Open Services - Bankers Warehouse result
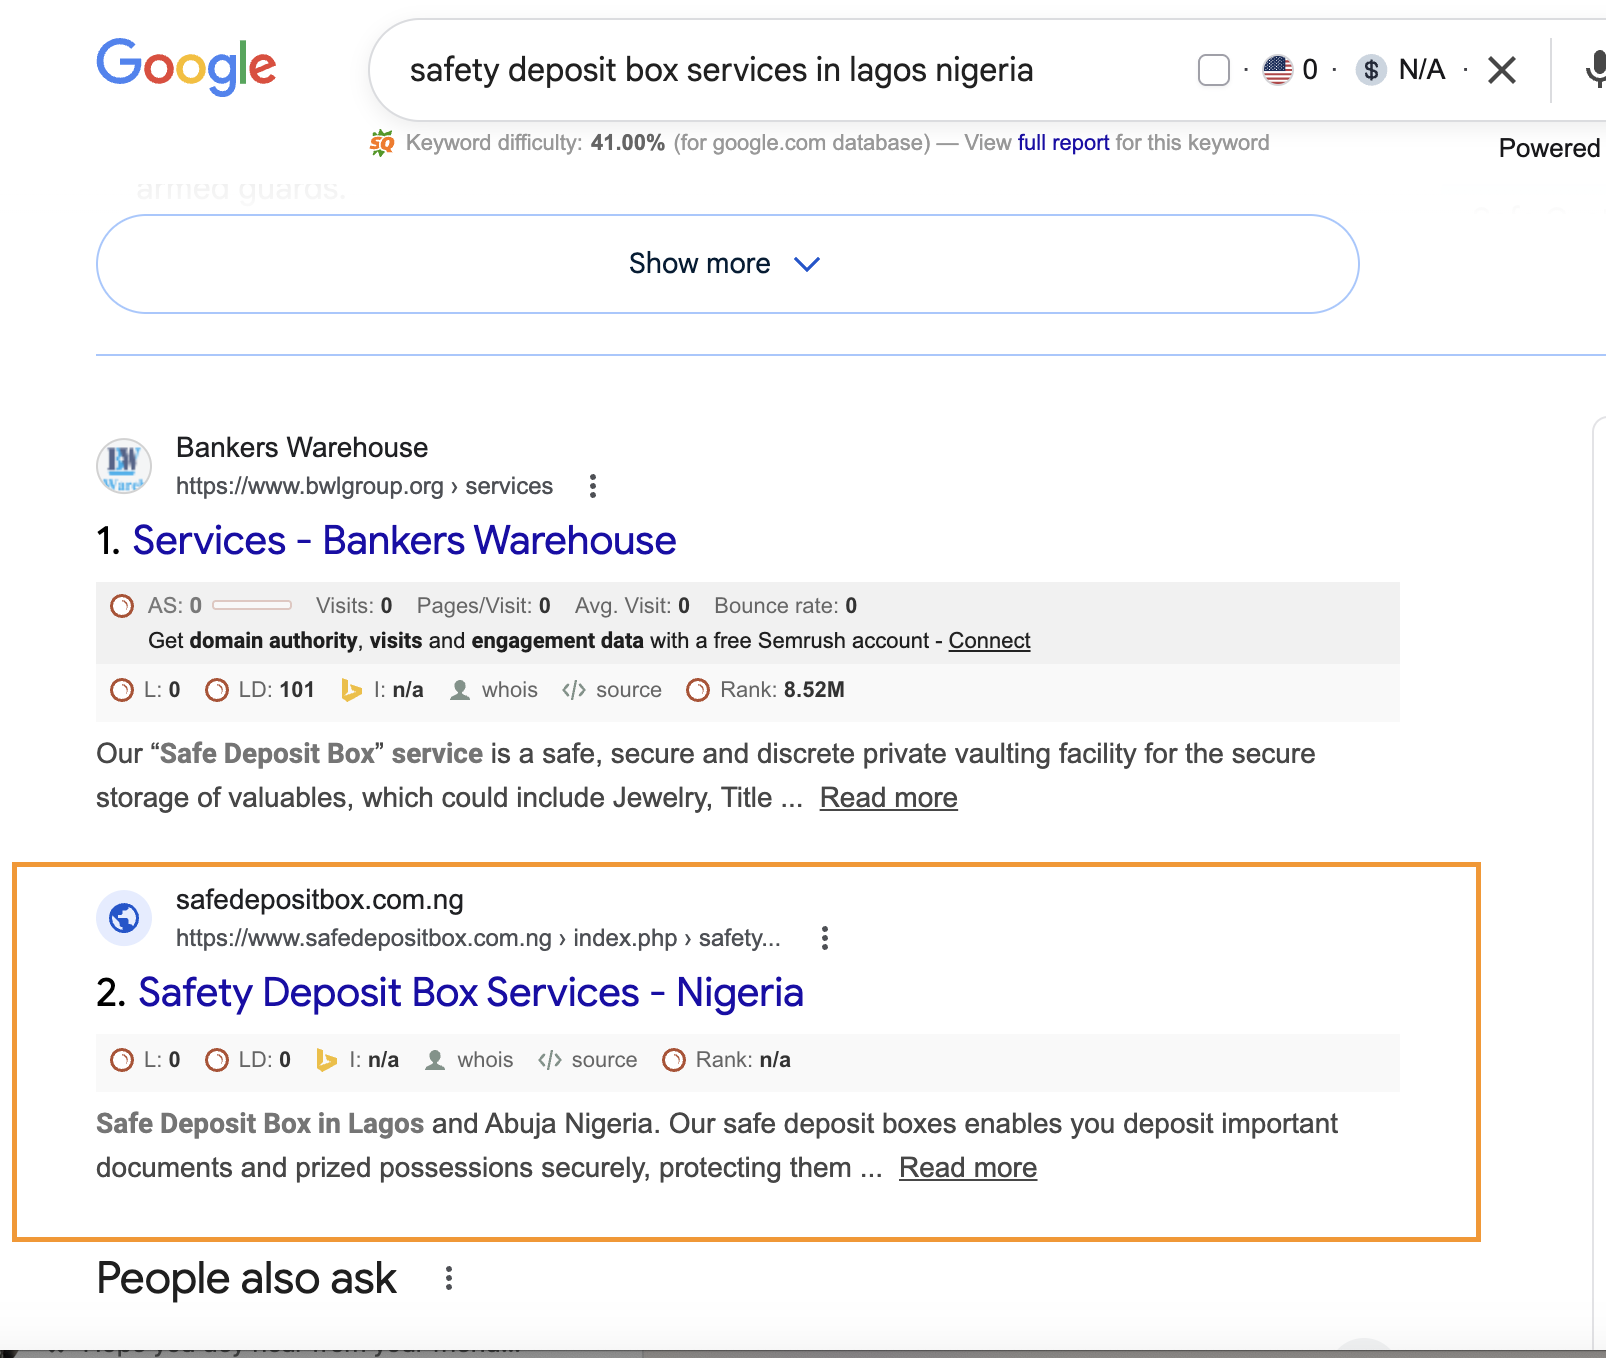Screen dimensions: 1606x1358 404,541
